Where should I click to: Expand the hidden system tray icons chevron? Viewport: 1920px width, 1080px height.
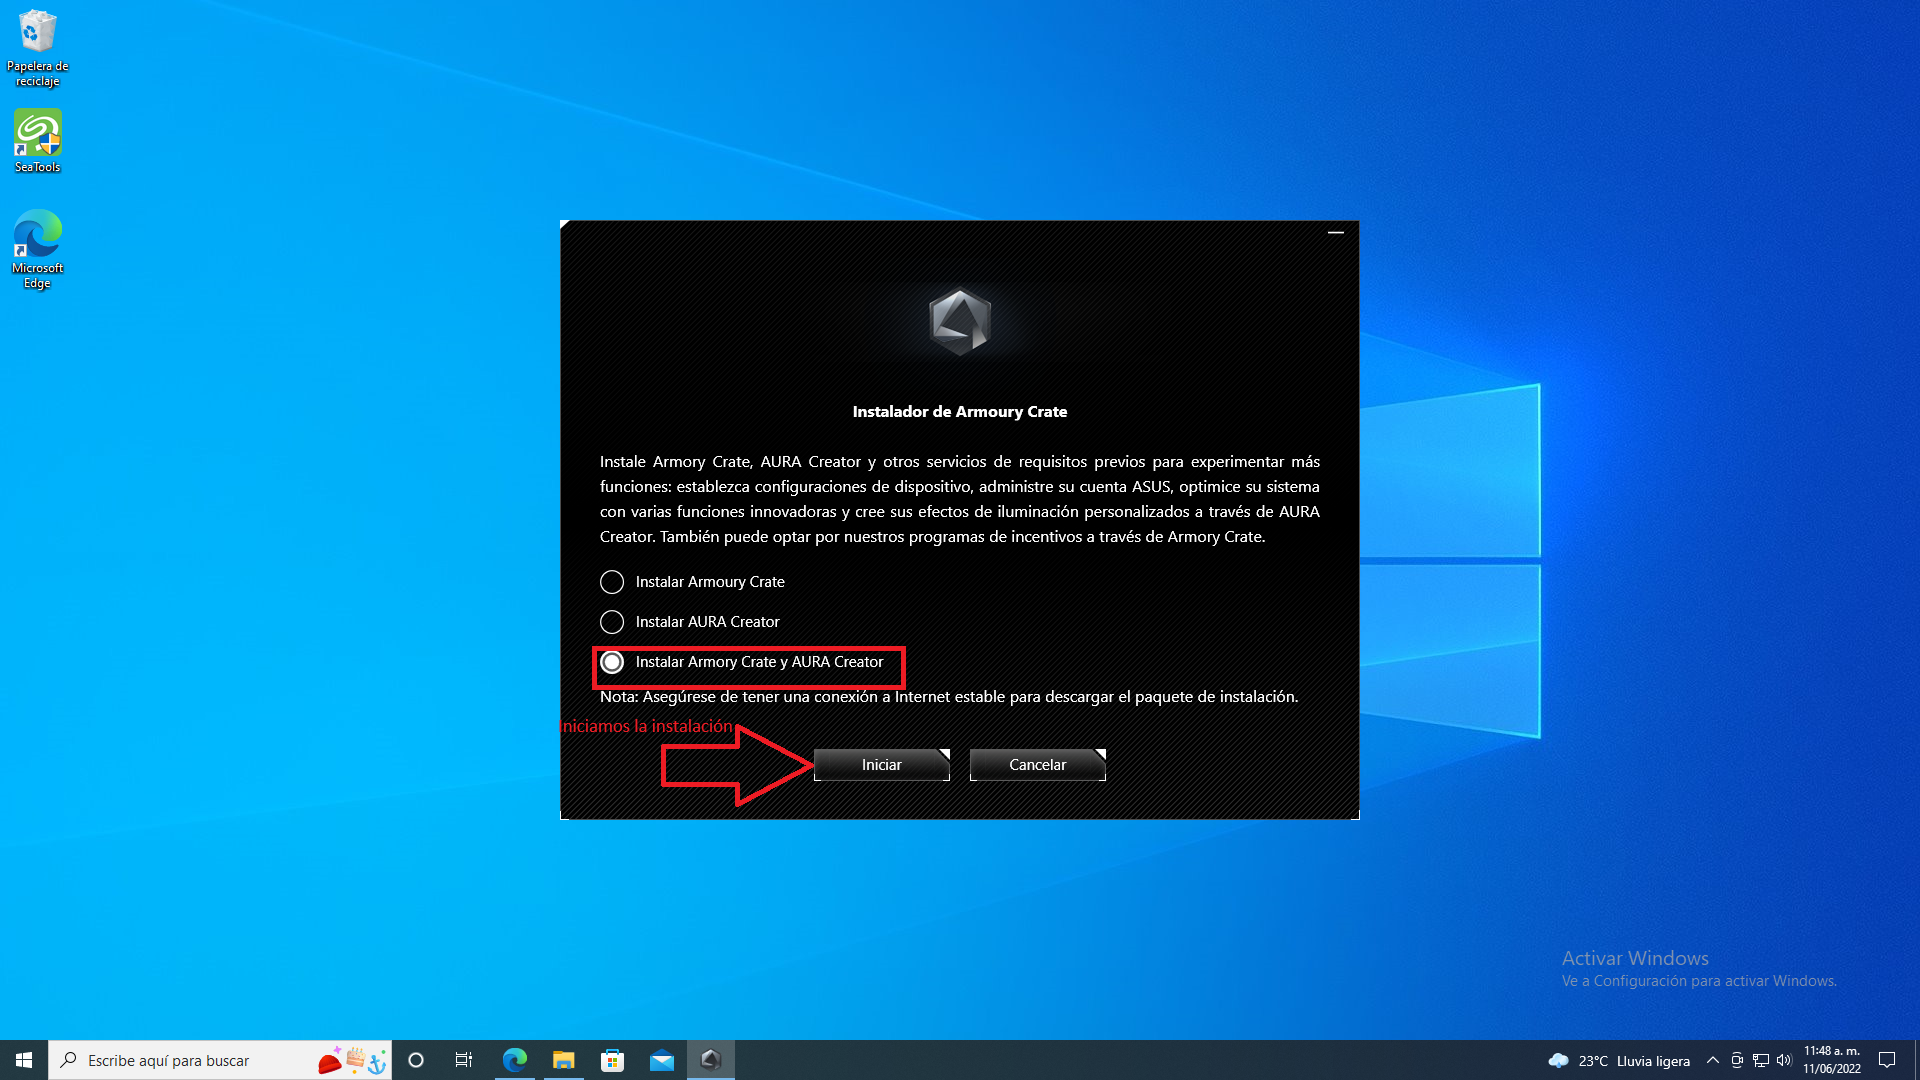(1712, 1060)
